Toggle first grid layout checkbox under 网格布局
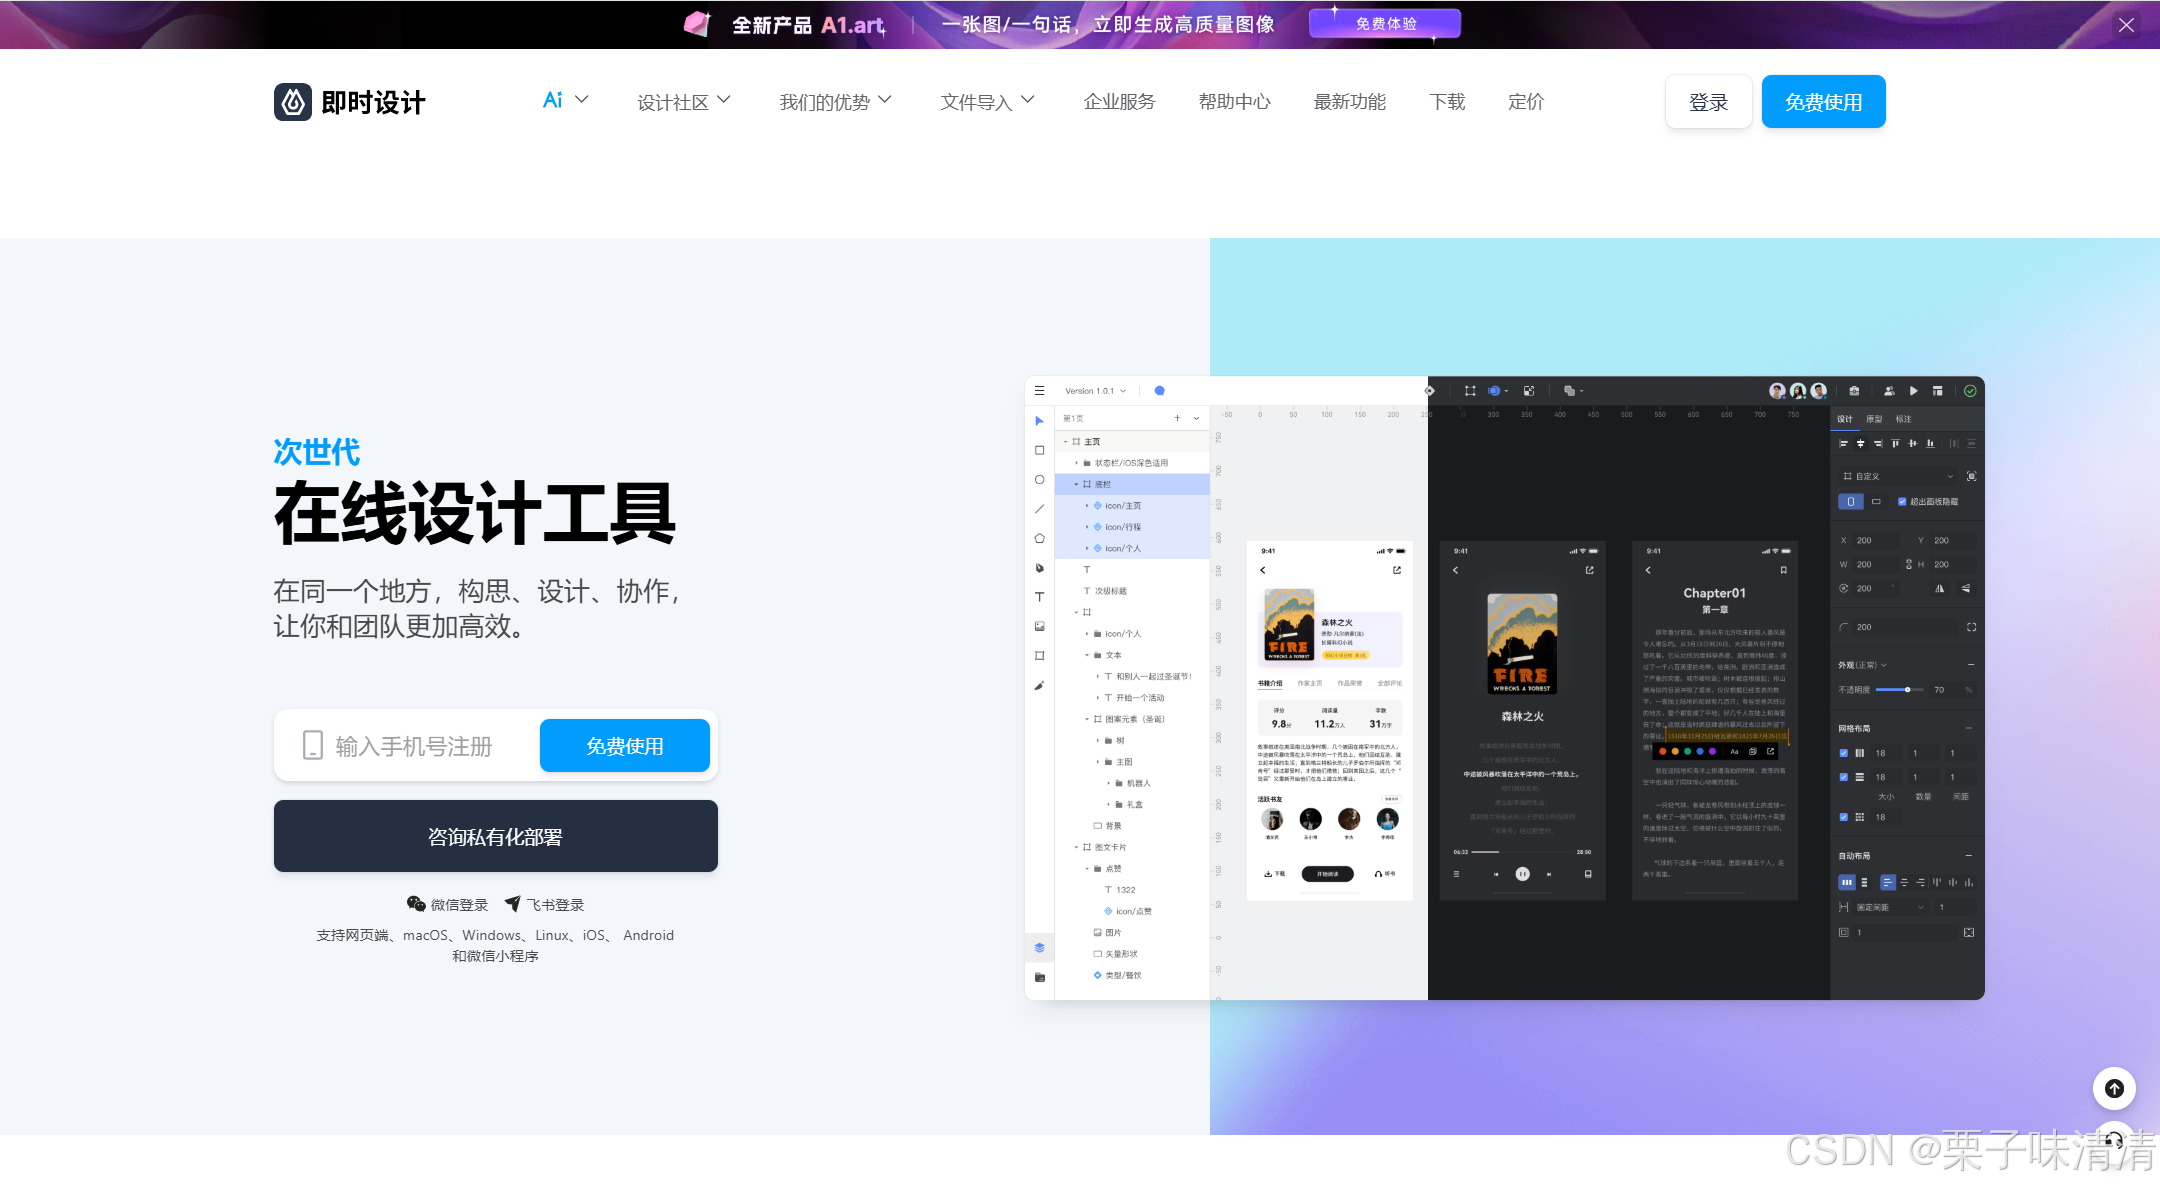 point(1844,753)
